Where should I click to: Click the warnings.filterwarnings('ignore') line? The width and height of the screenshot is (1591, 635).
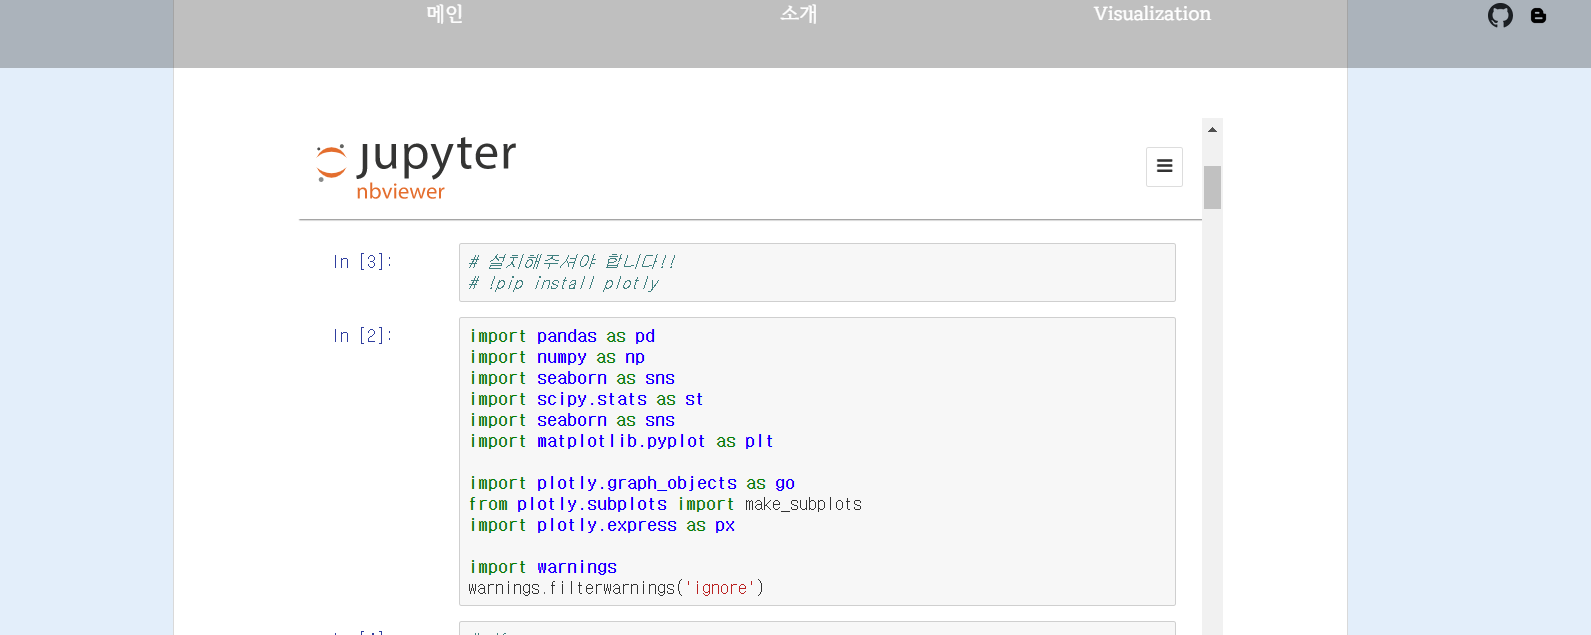point(616,588)
